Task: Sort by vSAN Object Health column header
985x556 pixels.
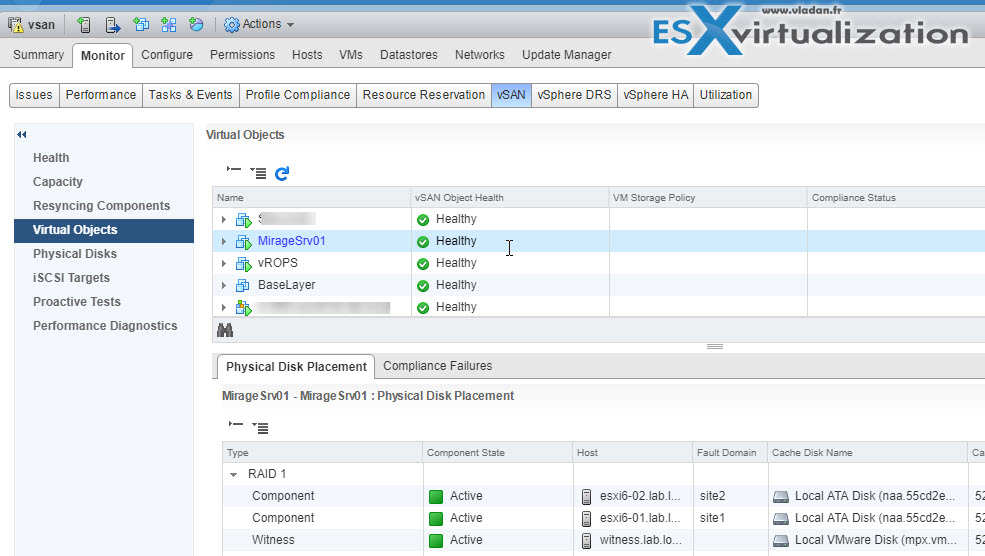Action: click(x=509, y=197)
